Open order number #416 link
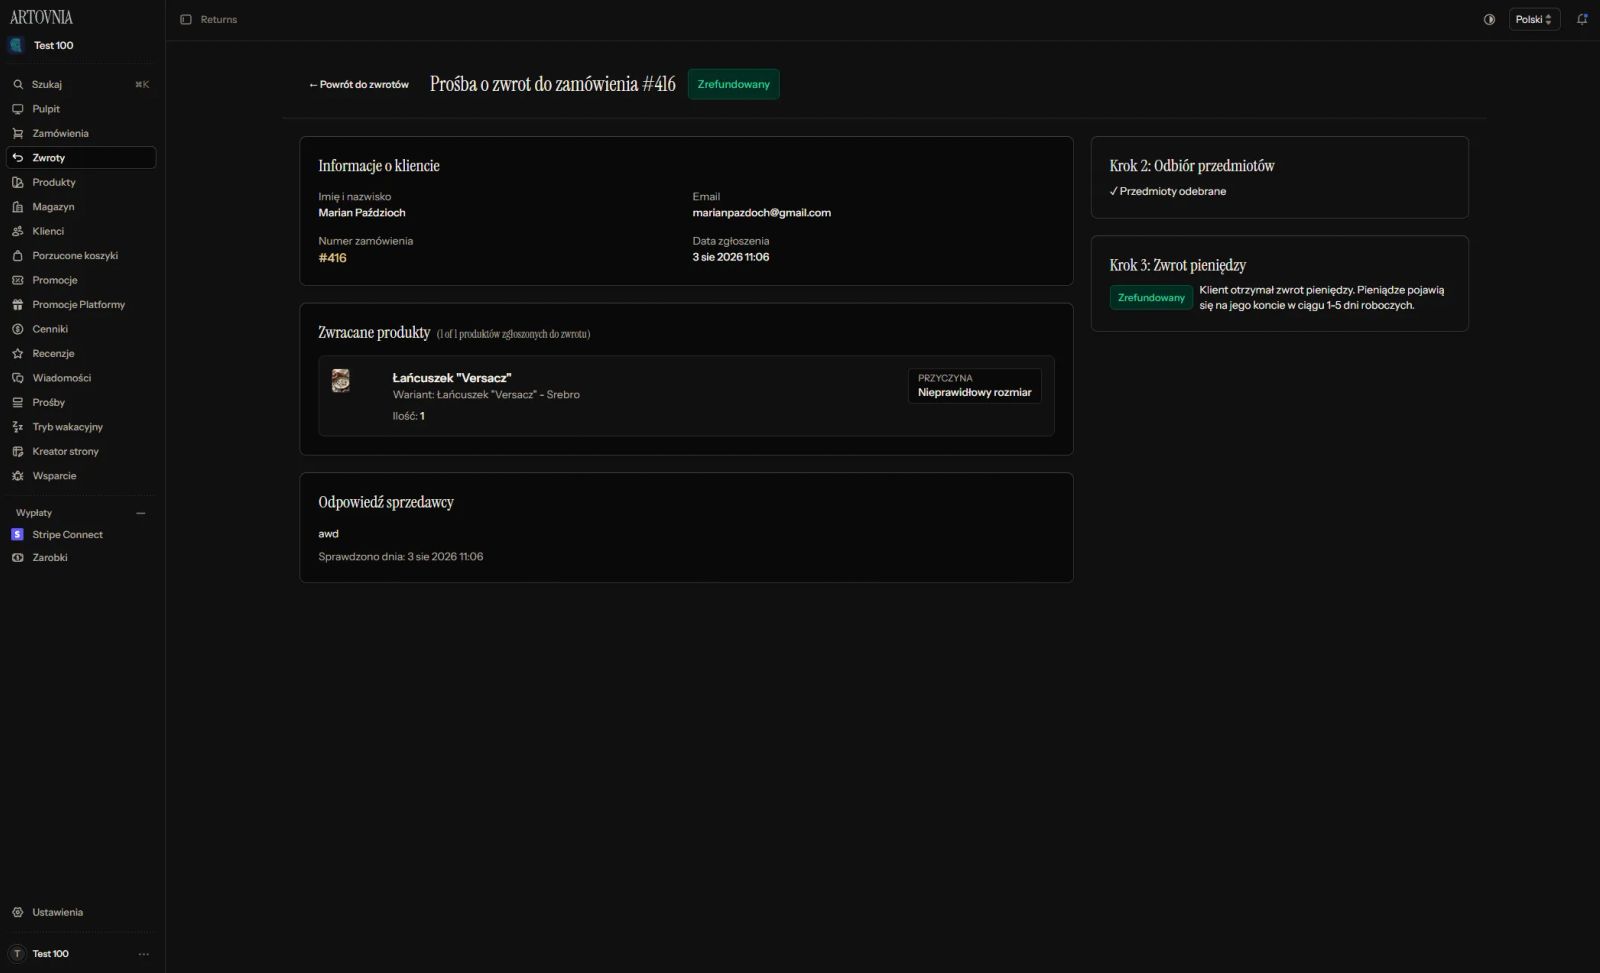The image size is (1600, 973). (x=332, y=258)
